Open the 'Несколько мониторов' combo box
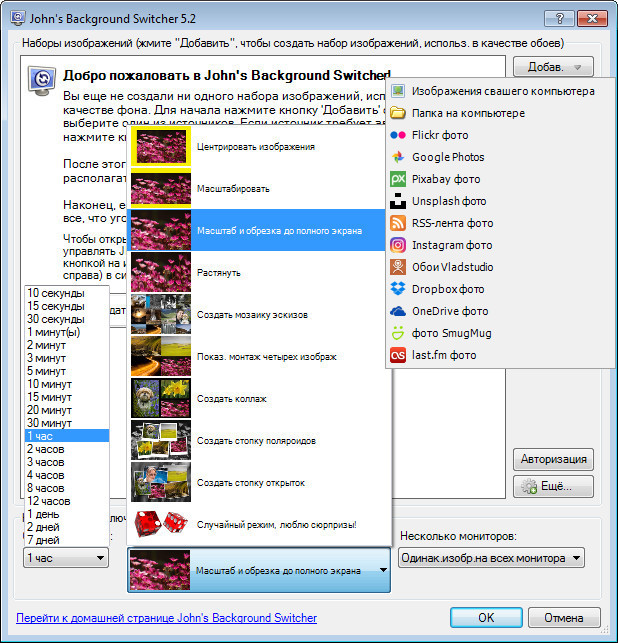Image resolution: width=618 pixels, height=643 pixels. click(x=491, y=558)
